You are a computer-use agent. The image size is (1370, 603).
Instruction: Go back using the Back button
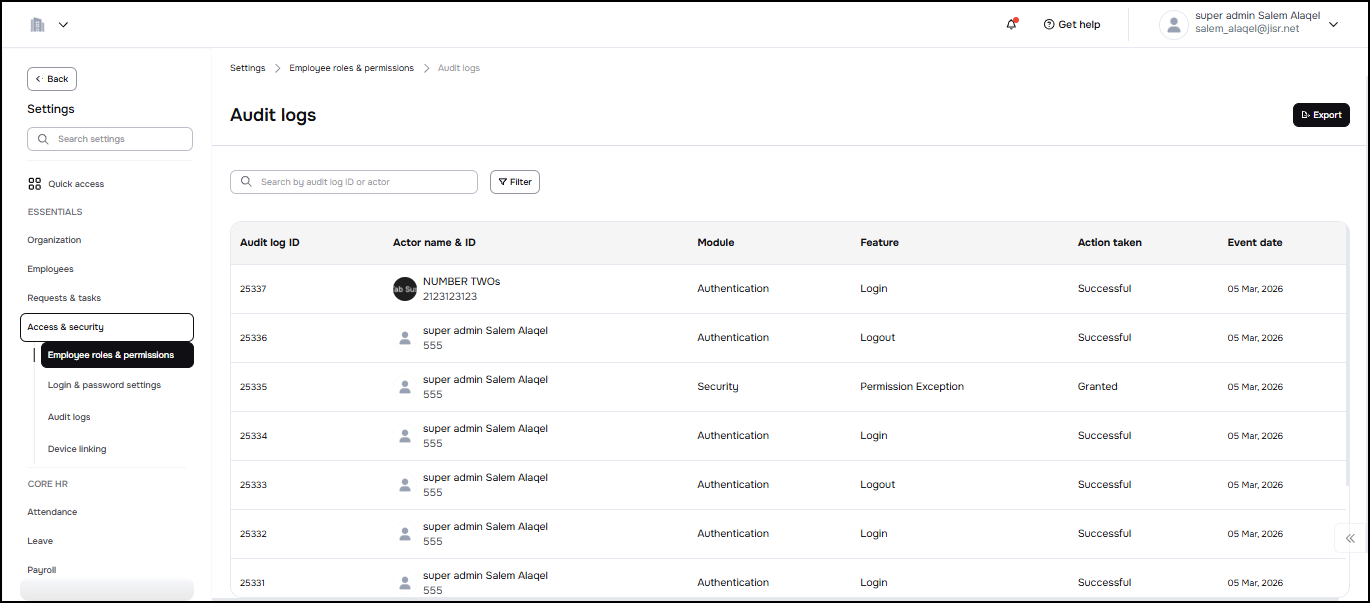(52, 79)
